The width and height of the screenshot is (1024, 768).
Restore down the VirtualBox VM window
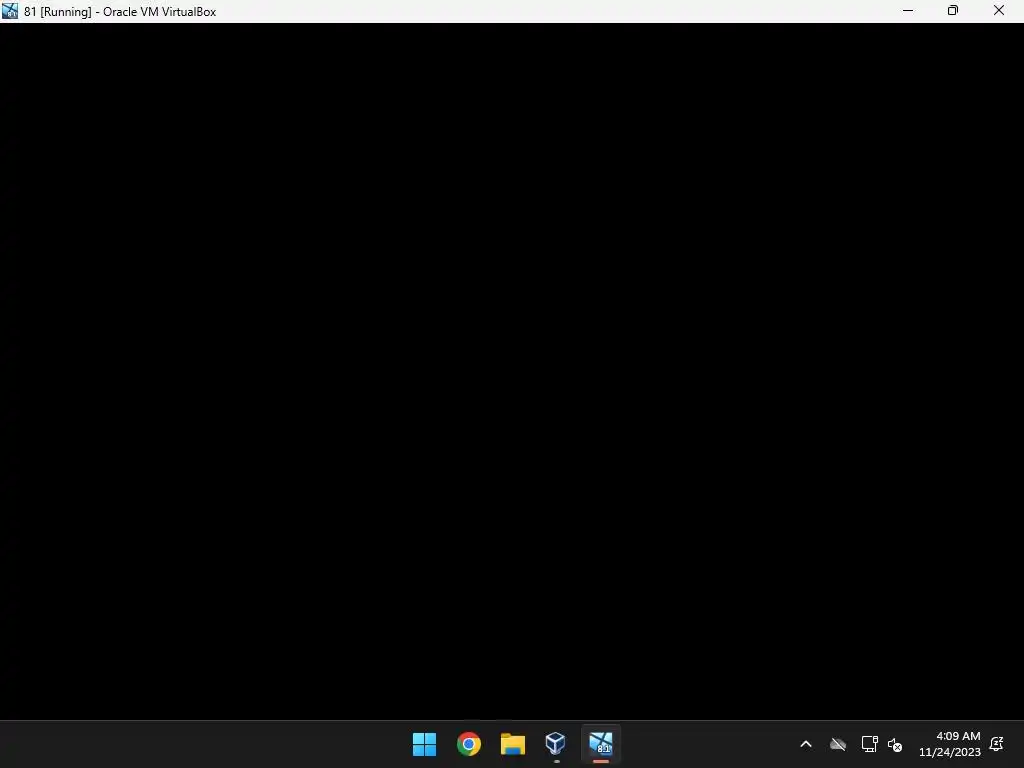click(x=953, y=11)
